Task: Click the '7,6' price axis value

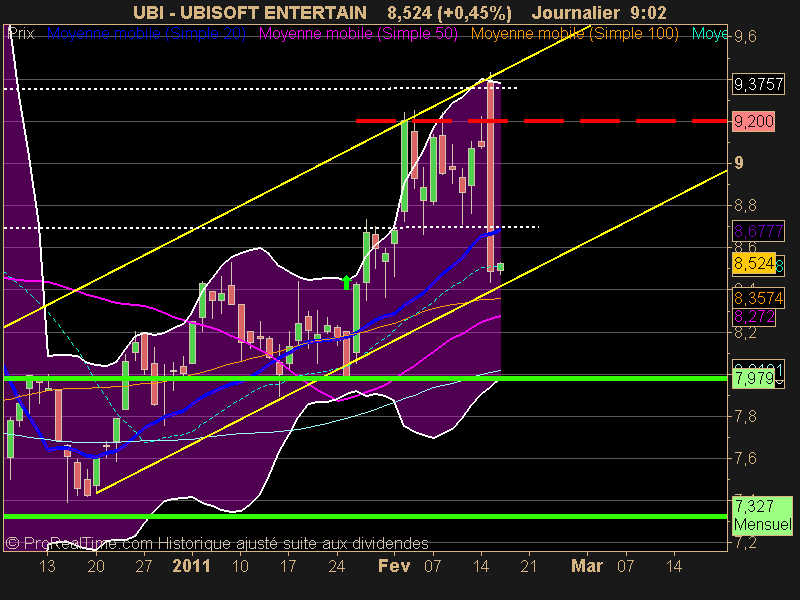Action: (x=745, y=458)
